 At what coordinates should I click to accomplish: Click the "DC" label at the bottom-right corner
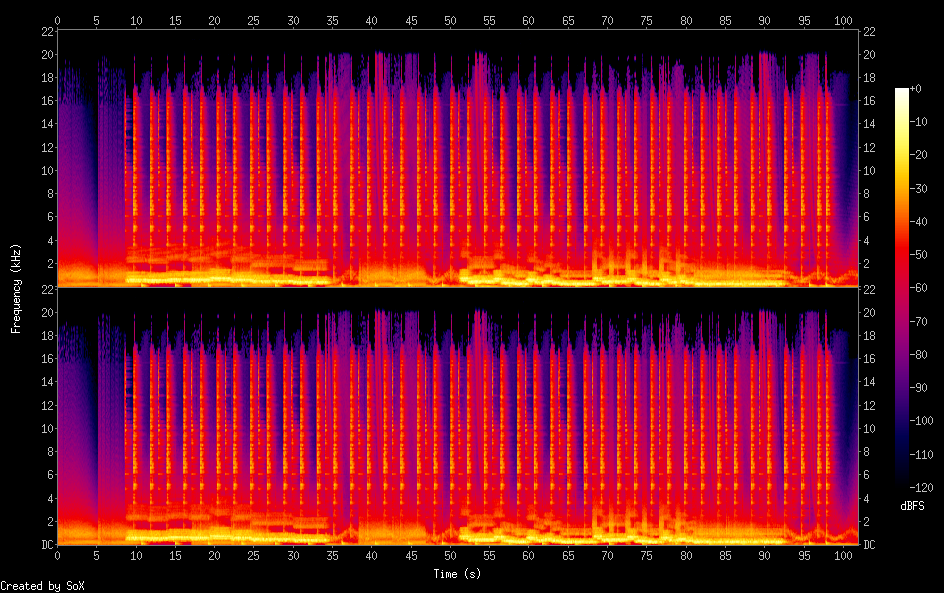[870, 545]
